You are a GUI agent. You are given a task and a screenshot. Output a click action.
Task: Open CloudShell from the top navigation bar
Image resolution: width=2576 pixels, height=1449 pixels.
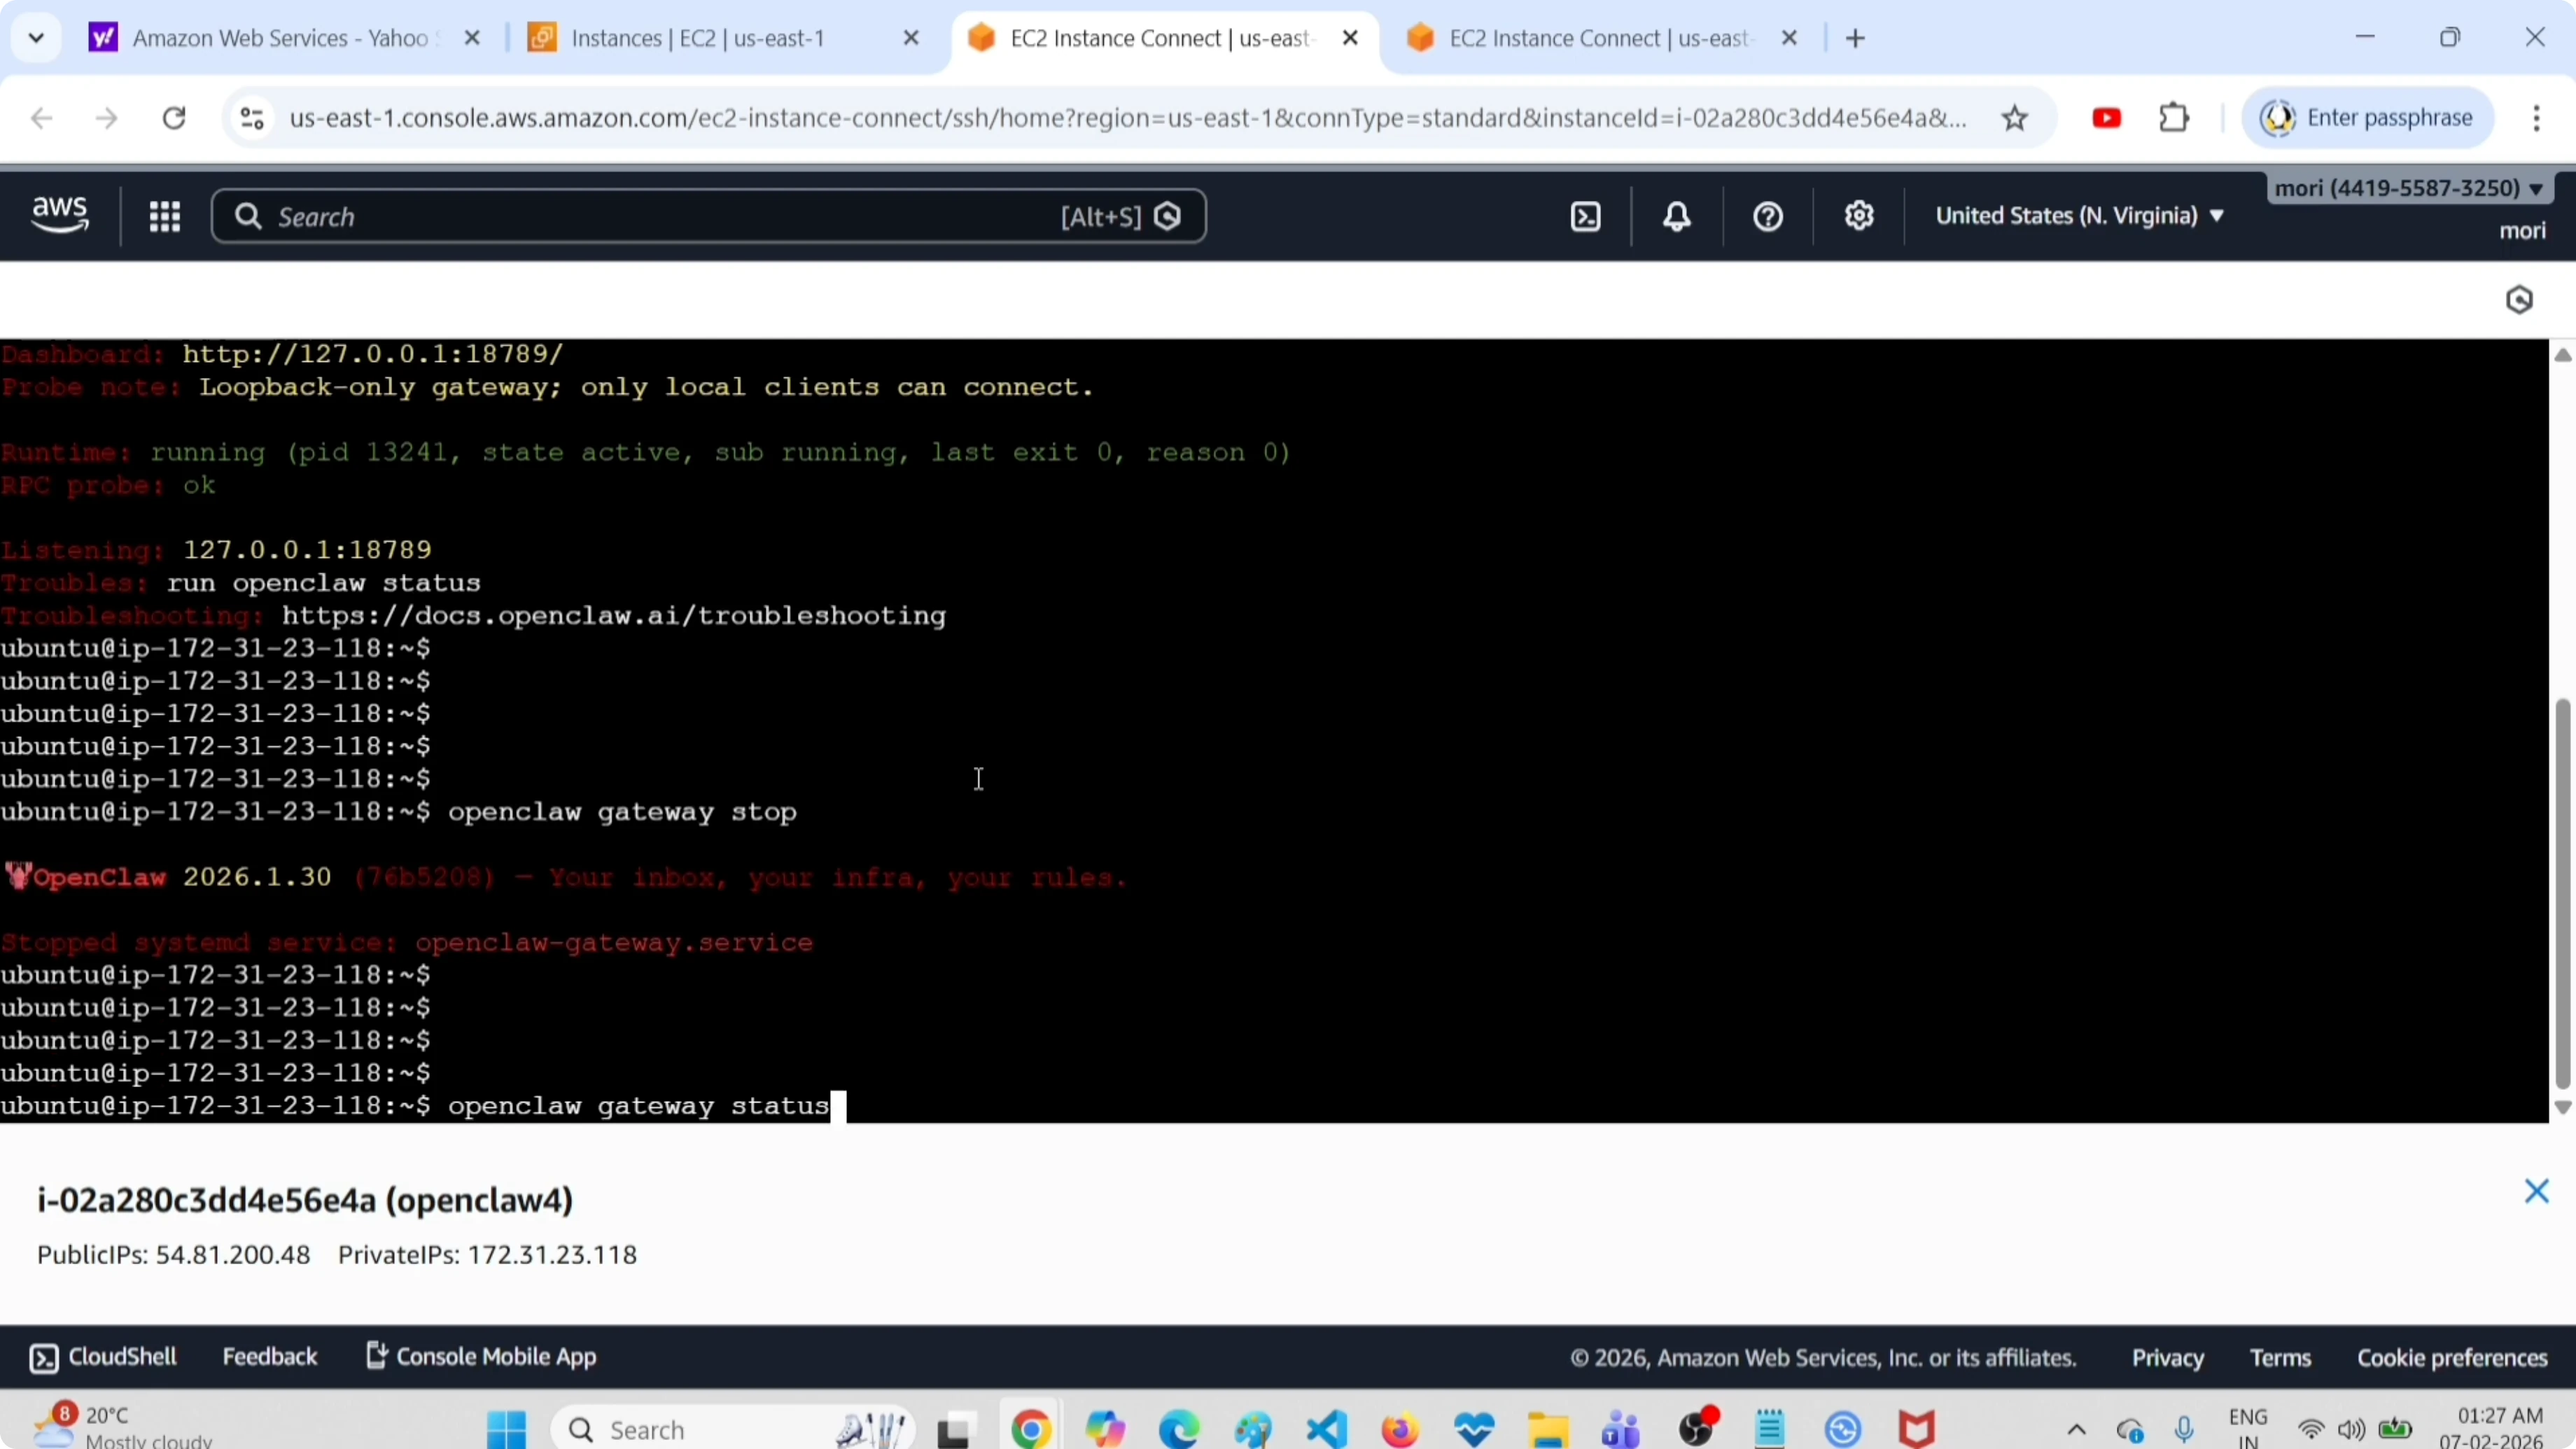(x=1586, y=216)
